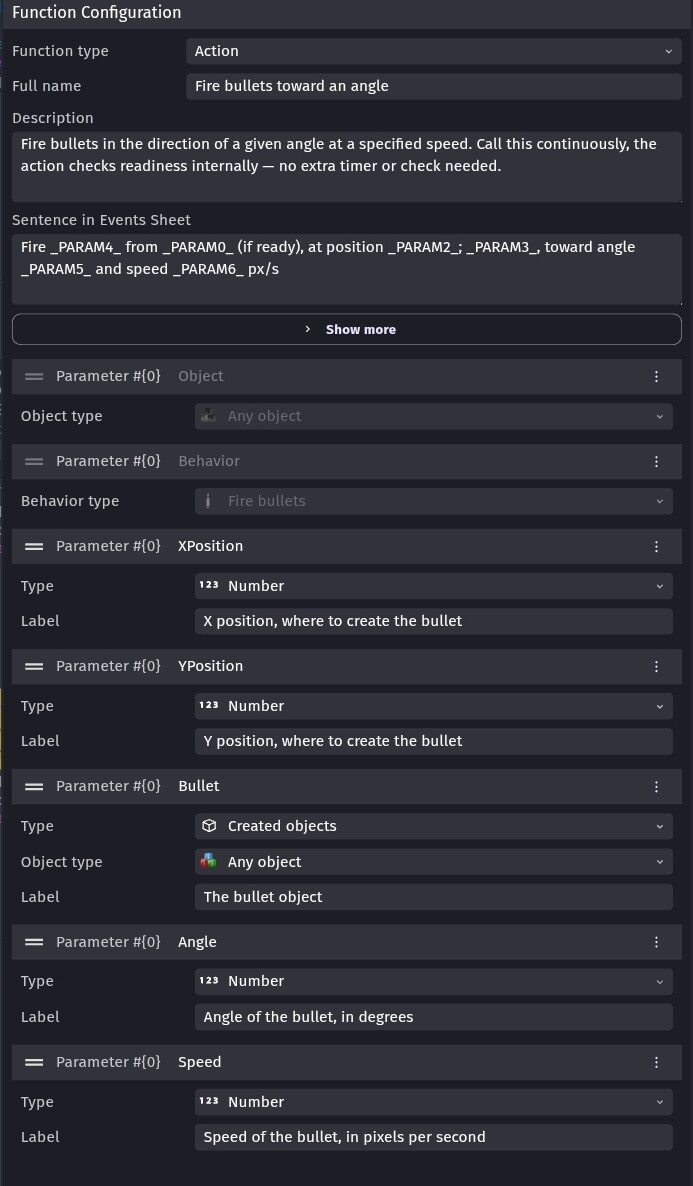Open three-dot menu for XPosition parameter
This screenshot has width=693, height=1186.
[656, 546]
